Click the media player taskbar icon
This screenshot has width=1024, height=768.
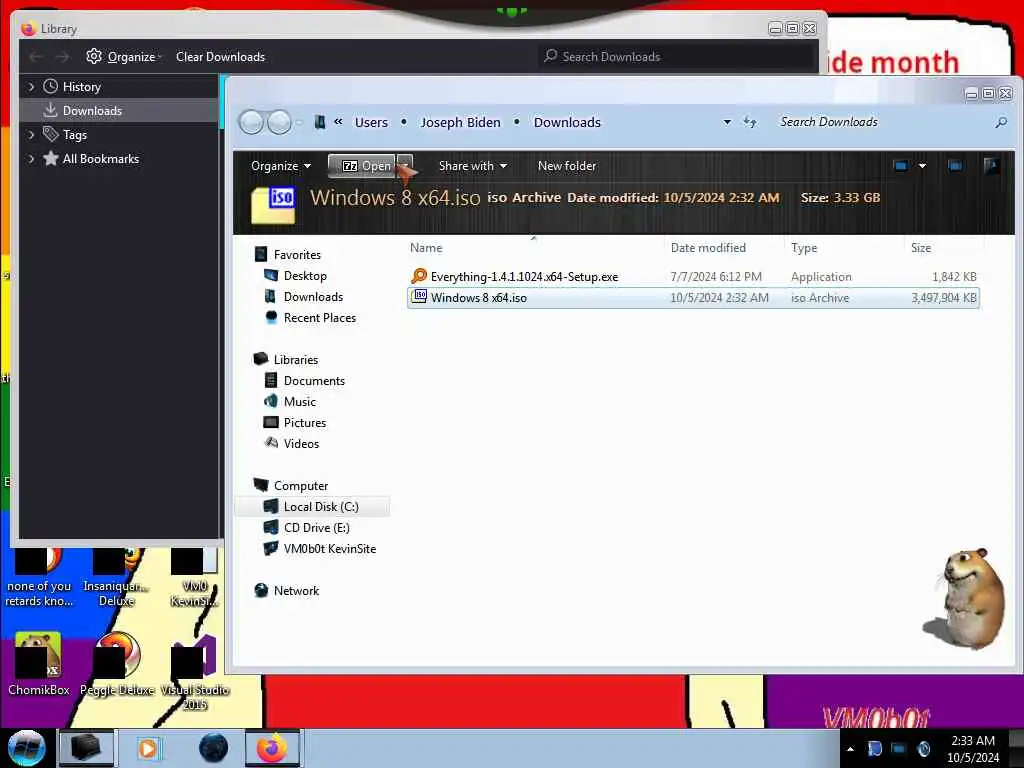click(148, 748)
